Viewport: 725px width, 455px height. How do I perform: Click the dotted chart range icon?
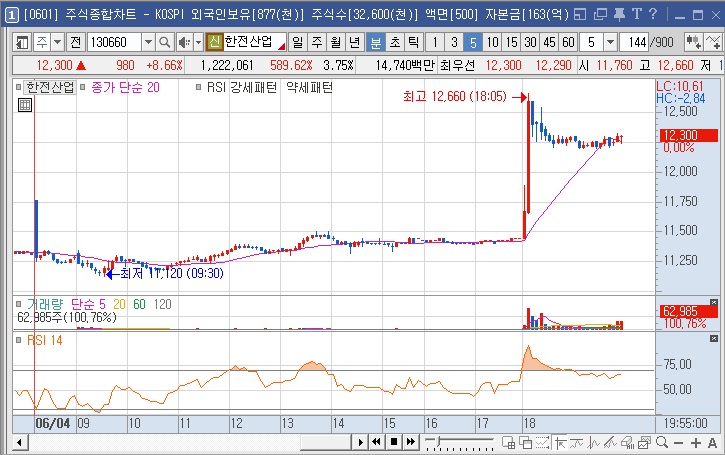pos(543,443)
